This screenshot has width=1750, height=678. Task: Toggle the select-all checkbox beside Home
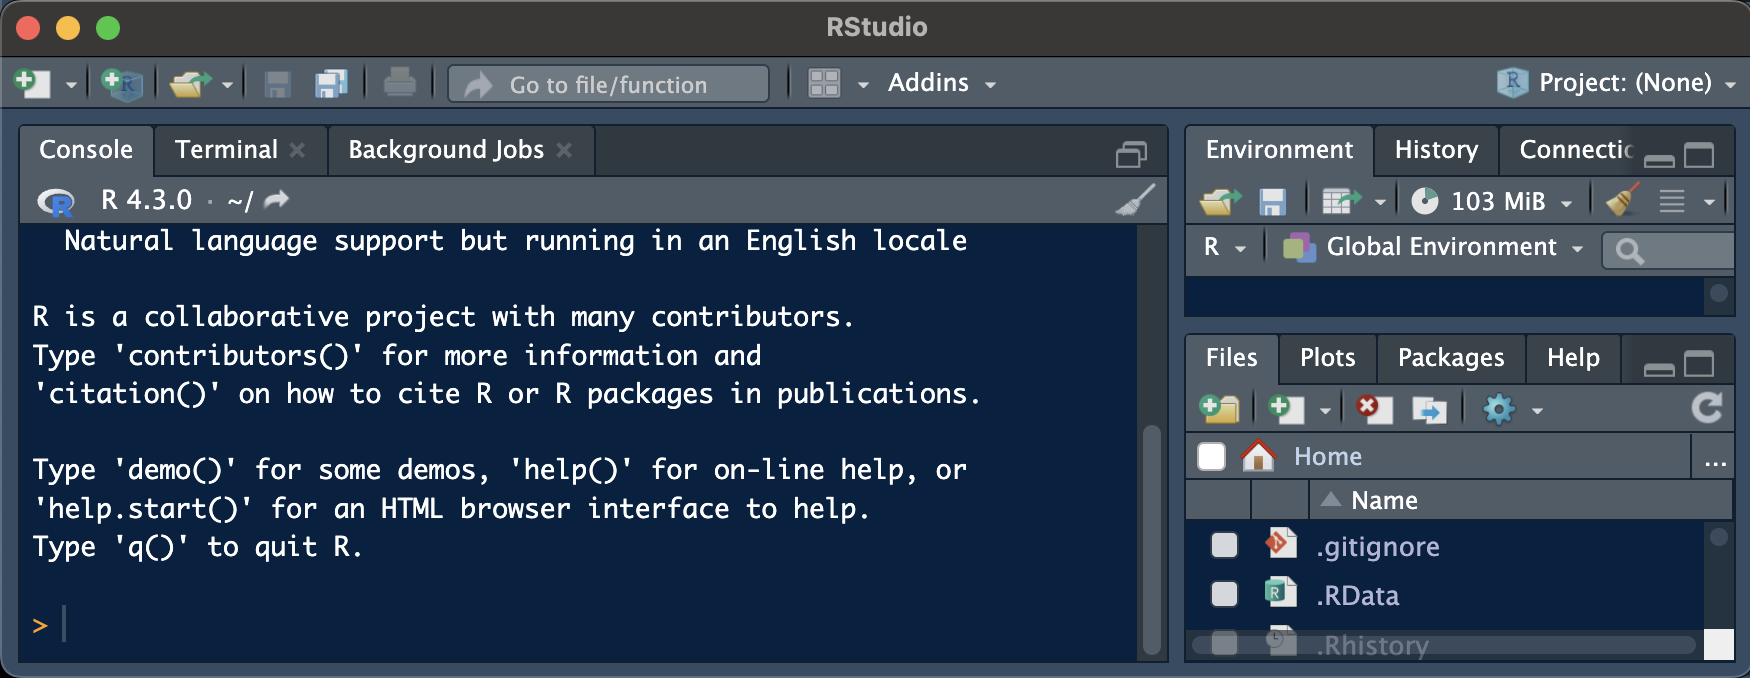(x=1212, y=456)
